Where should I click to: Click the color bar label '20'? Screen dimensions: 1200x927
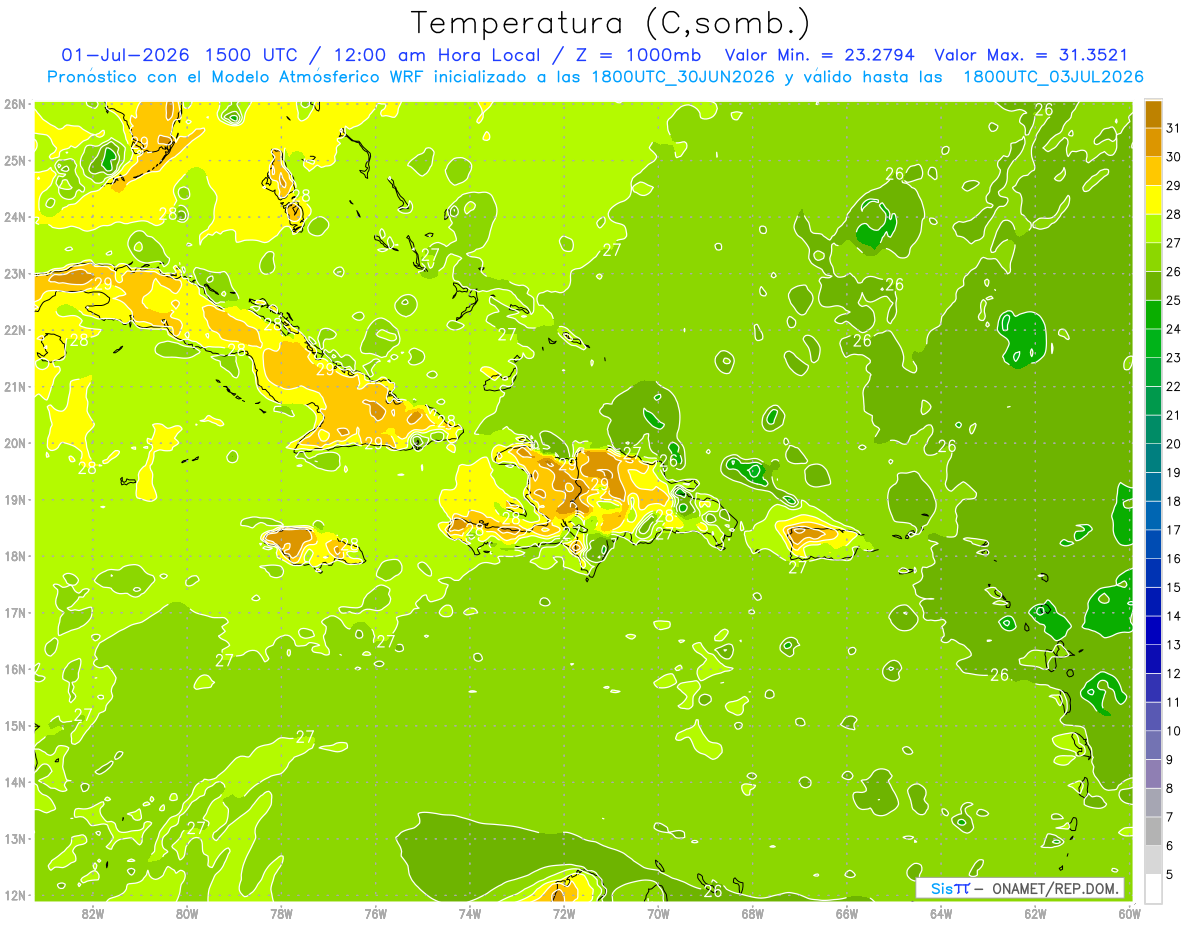tap(1174, 444)
